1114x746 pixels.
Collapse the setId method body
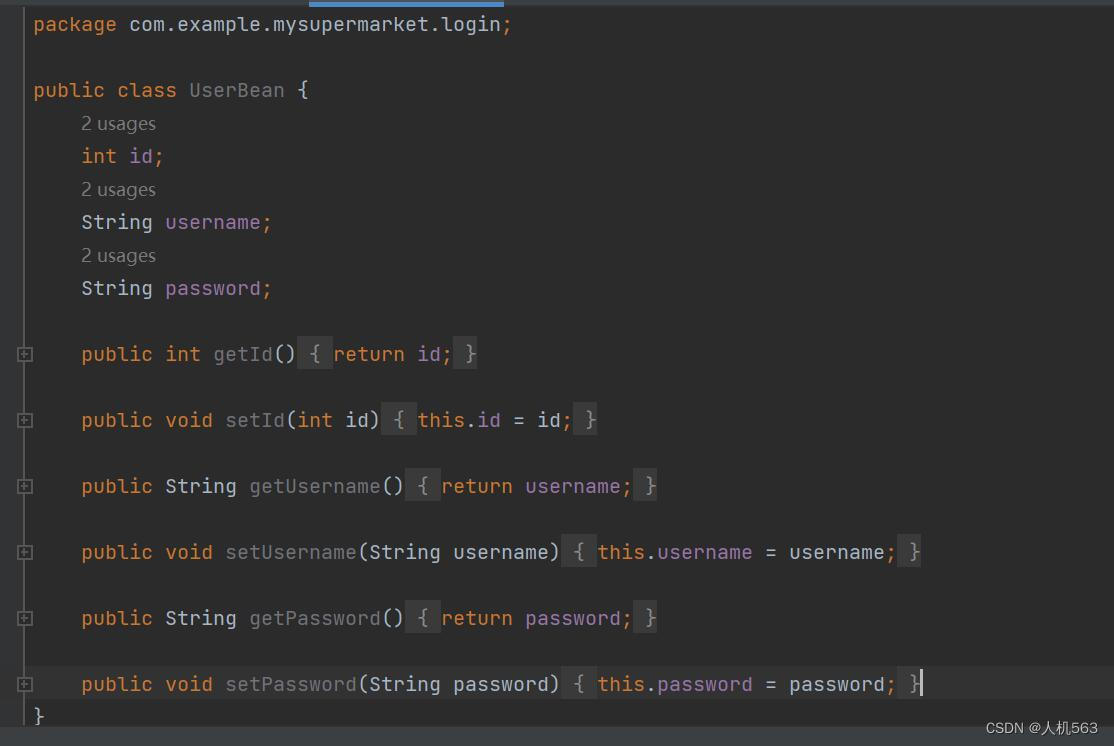24,420
